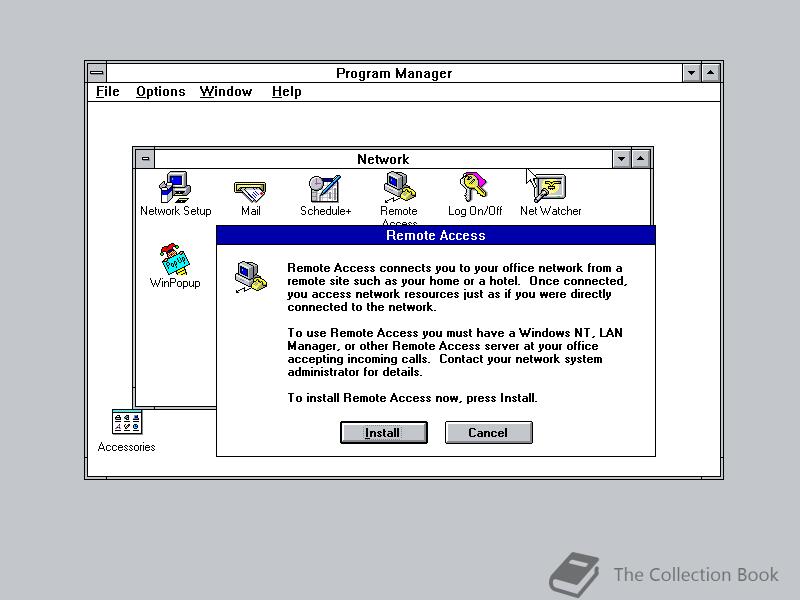
Task: Open the Window menu
Action: [226, 91]
